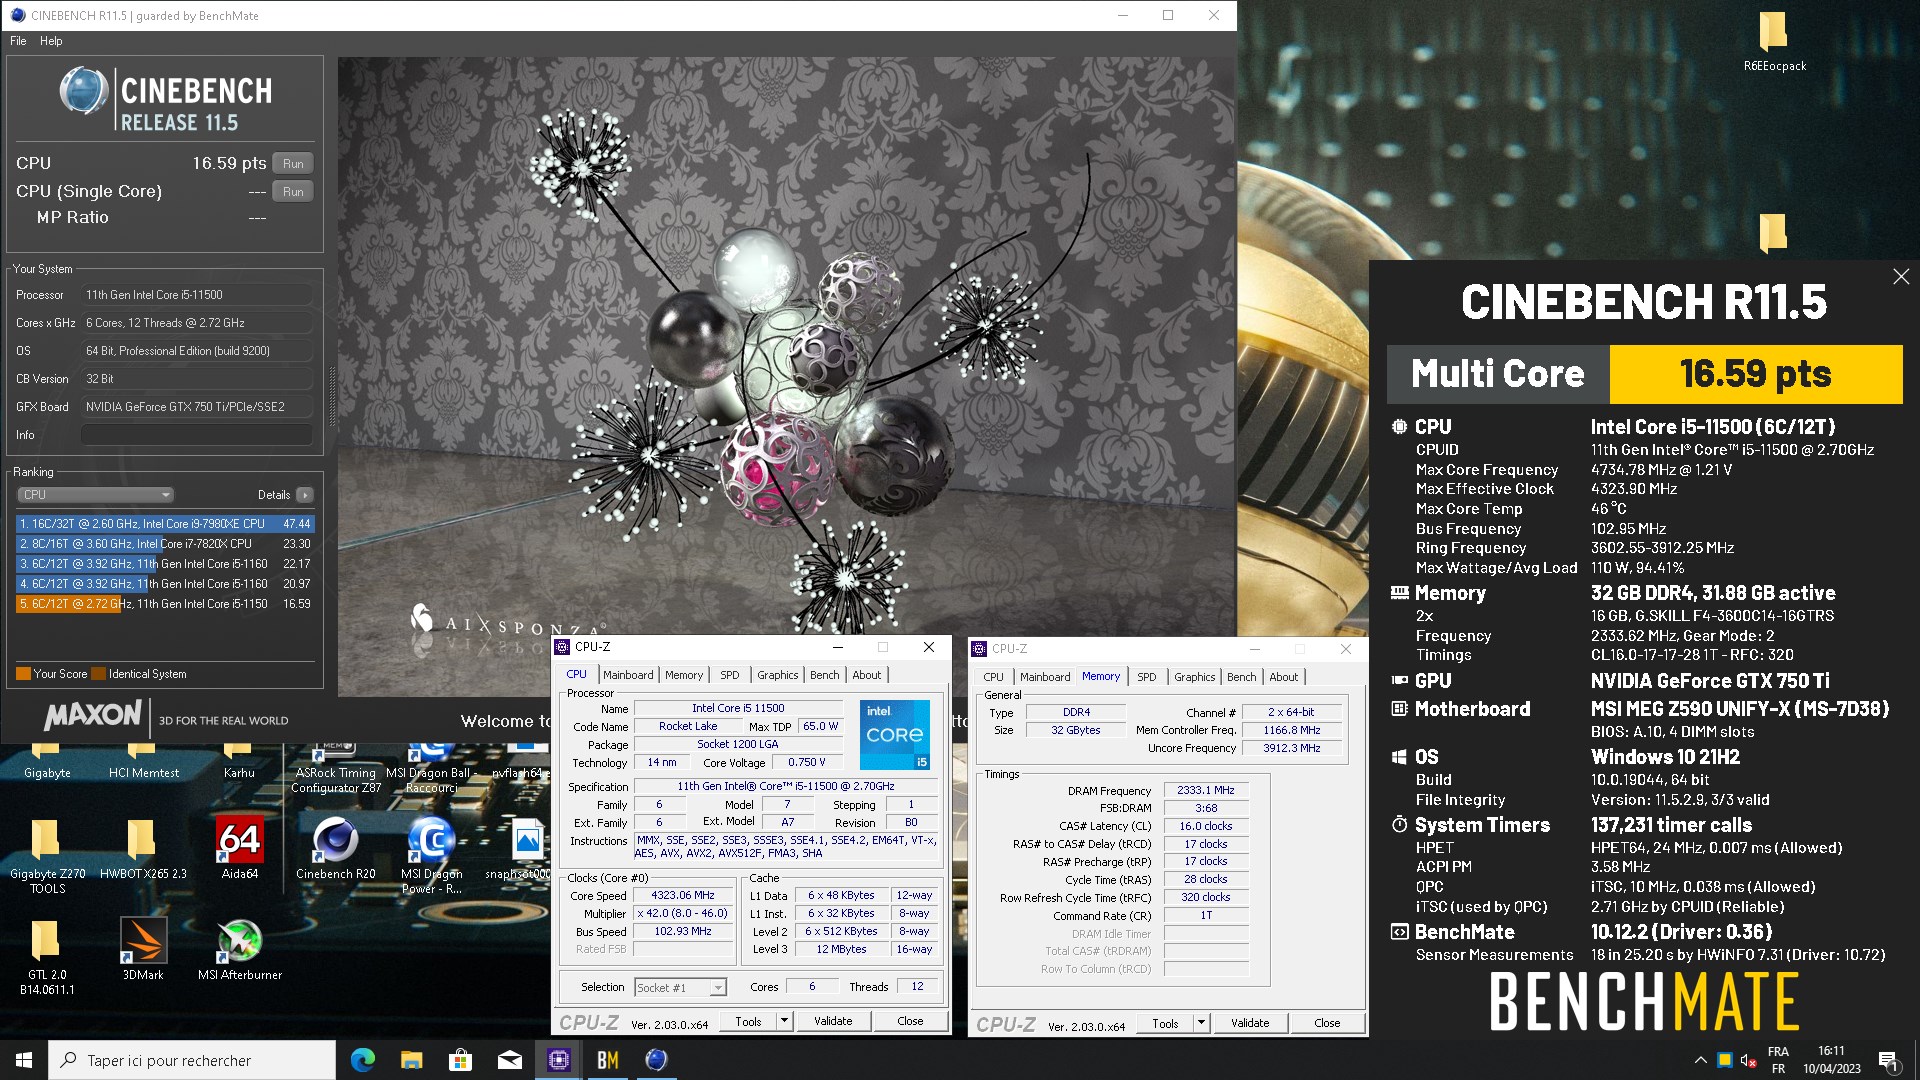Select ranking entry scoring 22.17
Viewport: 1920px width, 1080px height.
[165, 564]
